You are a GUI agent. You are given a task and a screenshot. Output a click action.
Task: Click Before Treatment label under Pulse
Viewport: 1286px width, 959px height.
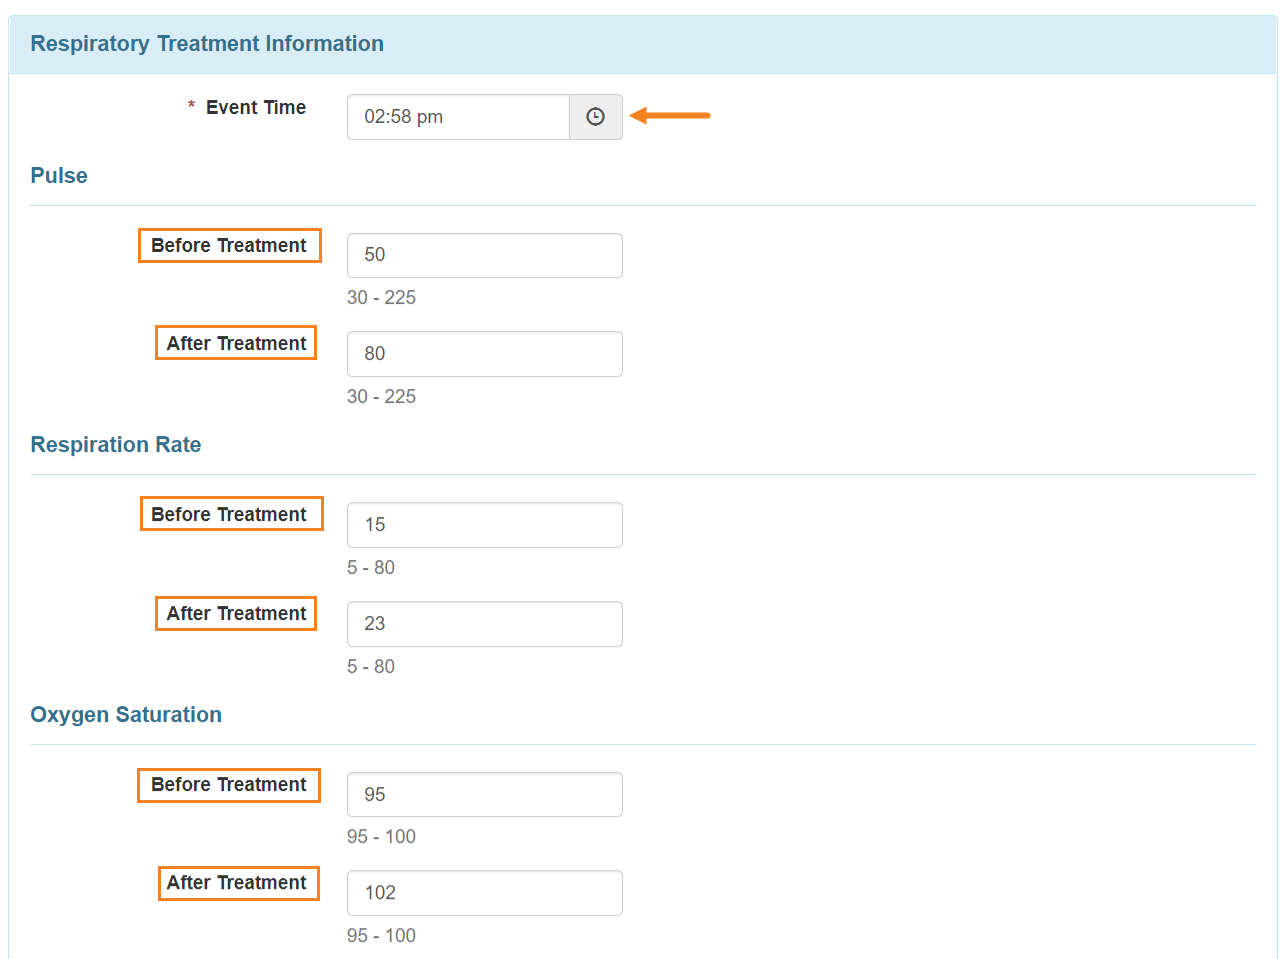click(x=229, y=246)
